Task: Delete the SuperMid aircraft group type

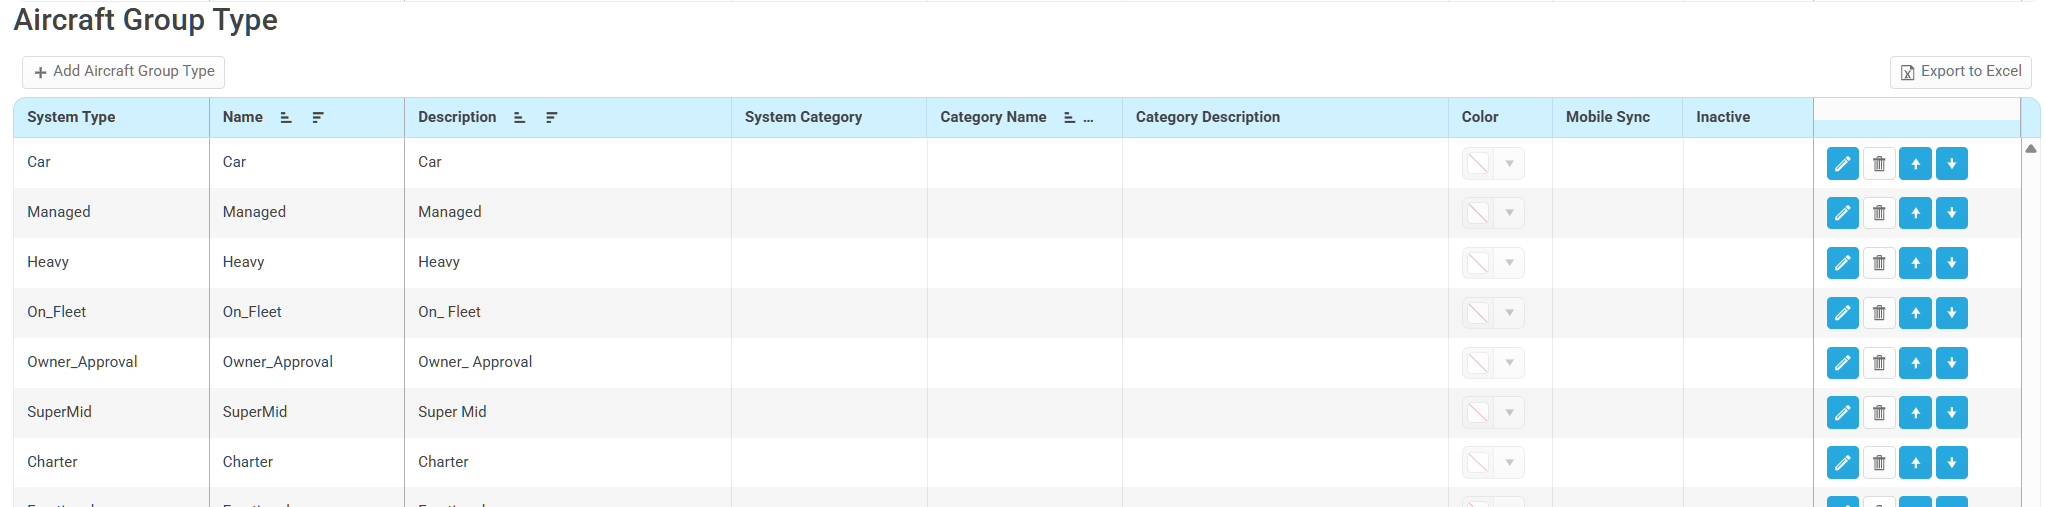Action: tap(1879, 413)
